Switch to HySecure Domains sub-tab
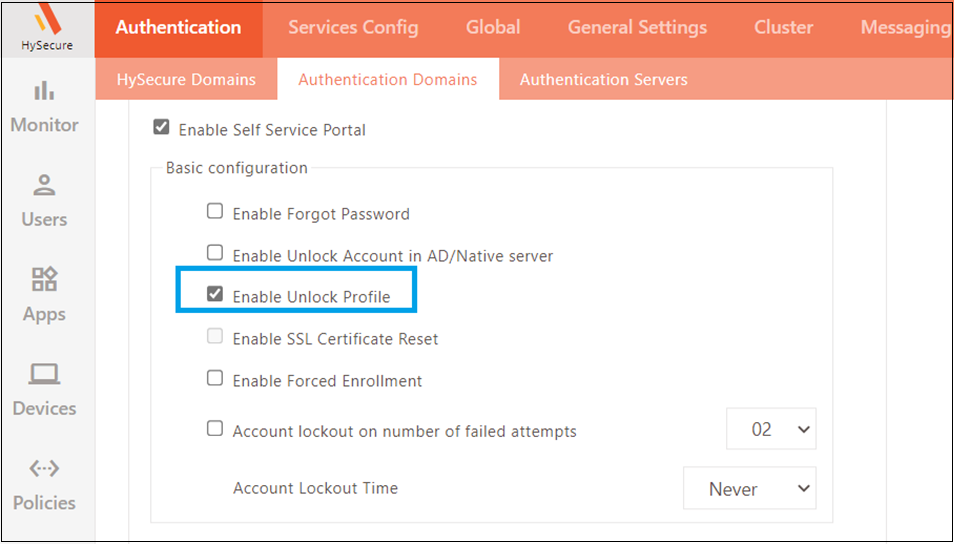Viewport: 954px width, 544px height. (186, 80)
